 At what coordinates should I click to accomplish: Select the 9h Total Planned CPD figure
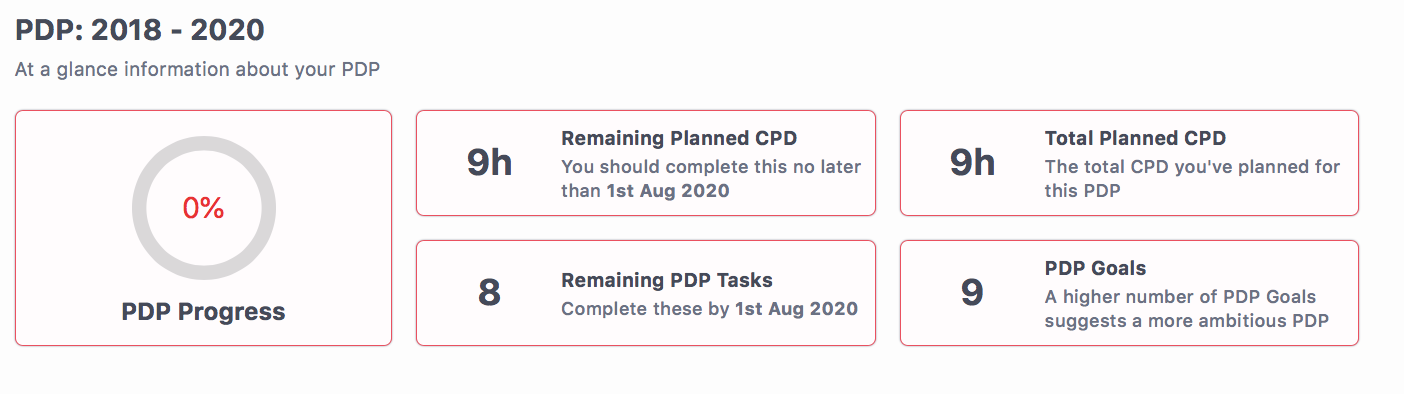[x=972, y=163]
